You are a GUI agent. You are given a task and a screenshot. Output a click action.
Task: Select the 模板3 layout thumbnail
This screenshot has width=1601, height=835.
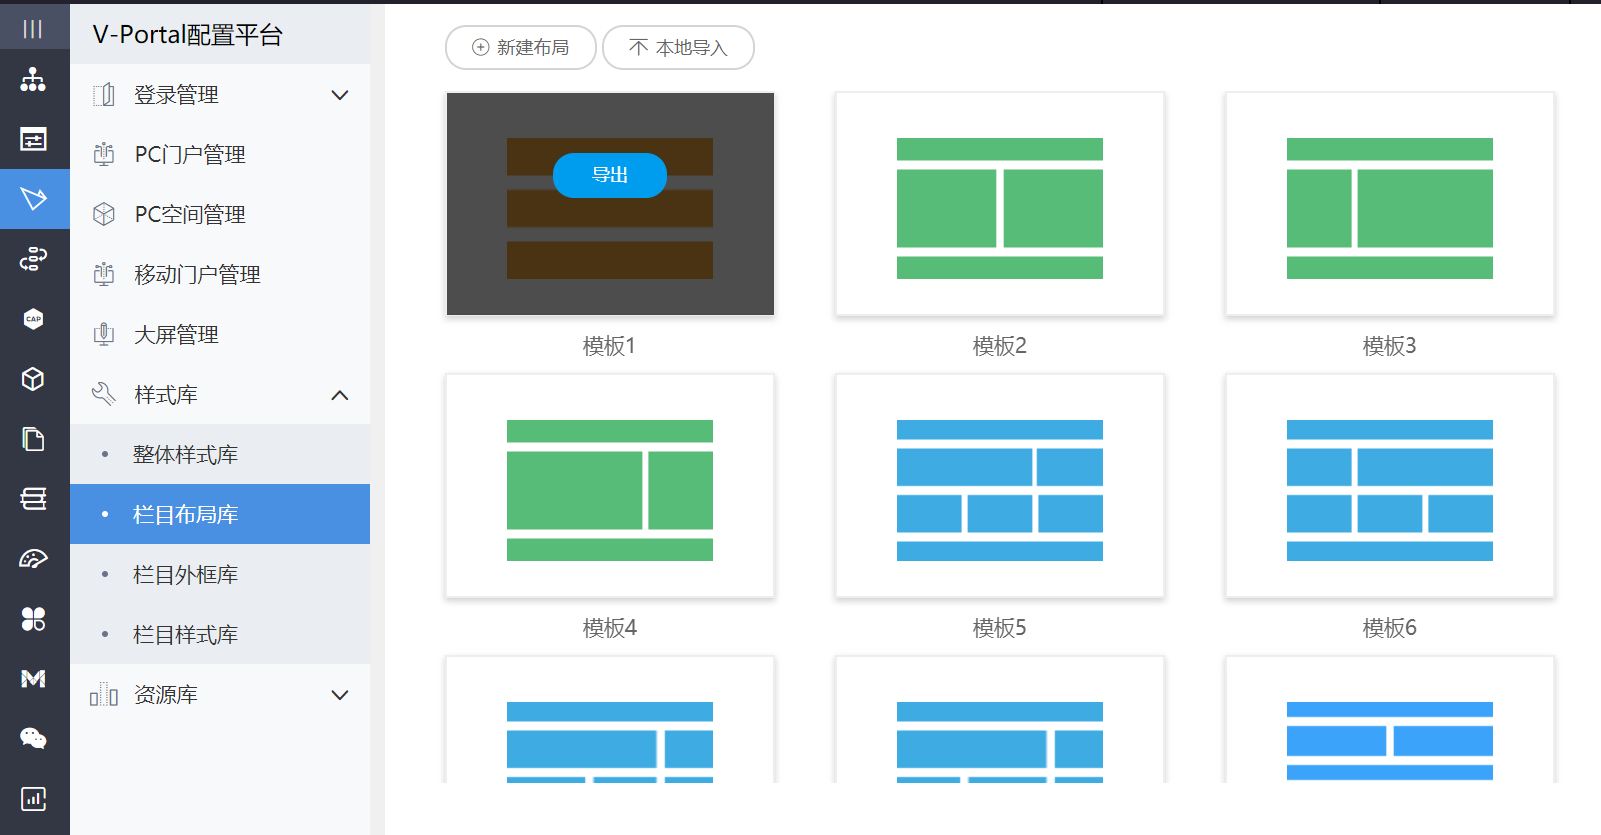1389,204
